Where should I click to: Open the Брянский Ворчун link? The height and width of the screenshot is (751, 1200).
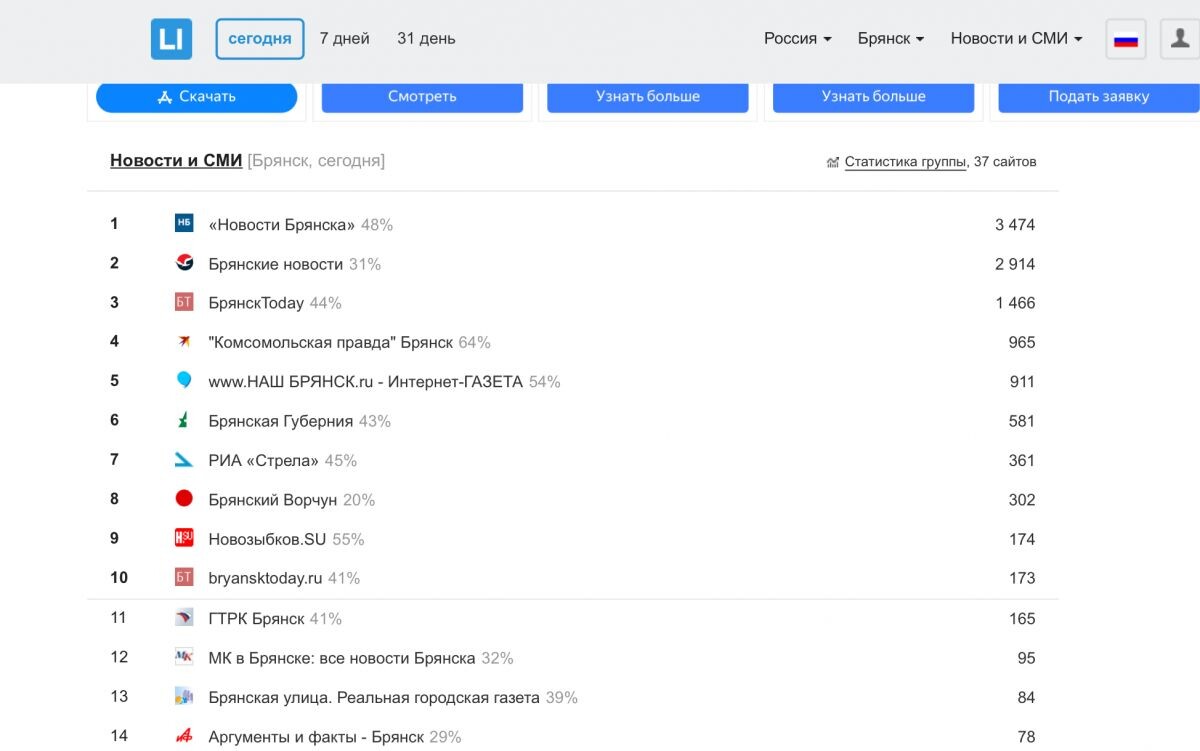click(x=273, y=500)
